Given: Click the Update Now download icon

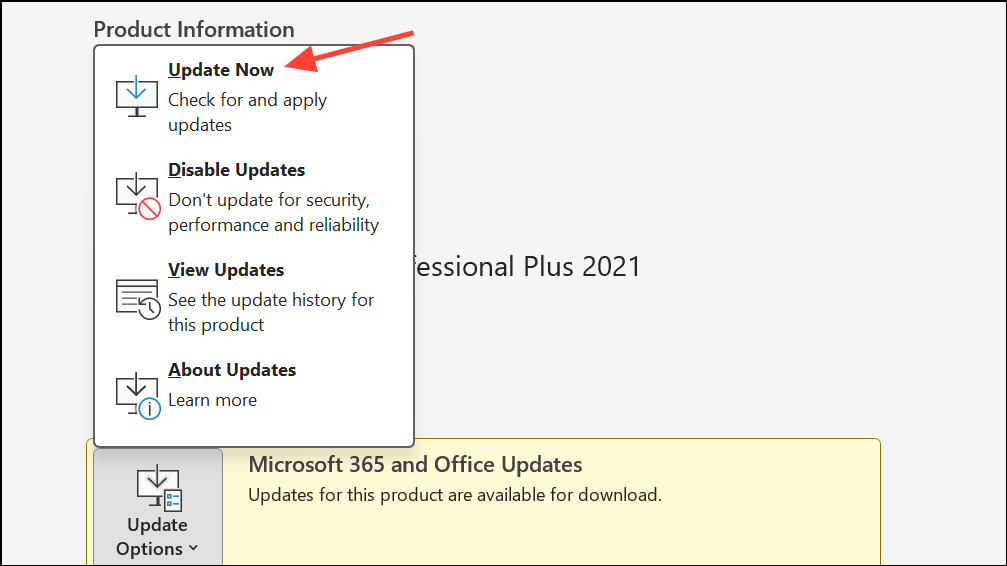Looking at the screenshot, I should click(137, 96).
